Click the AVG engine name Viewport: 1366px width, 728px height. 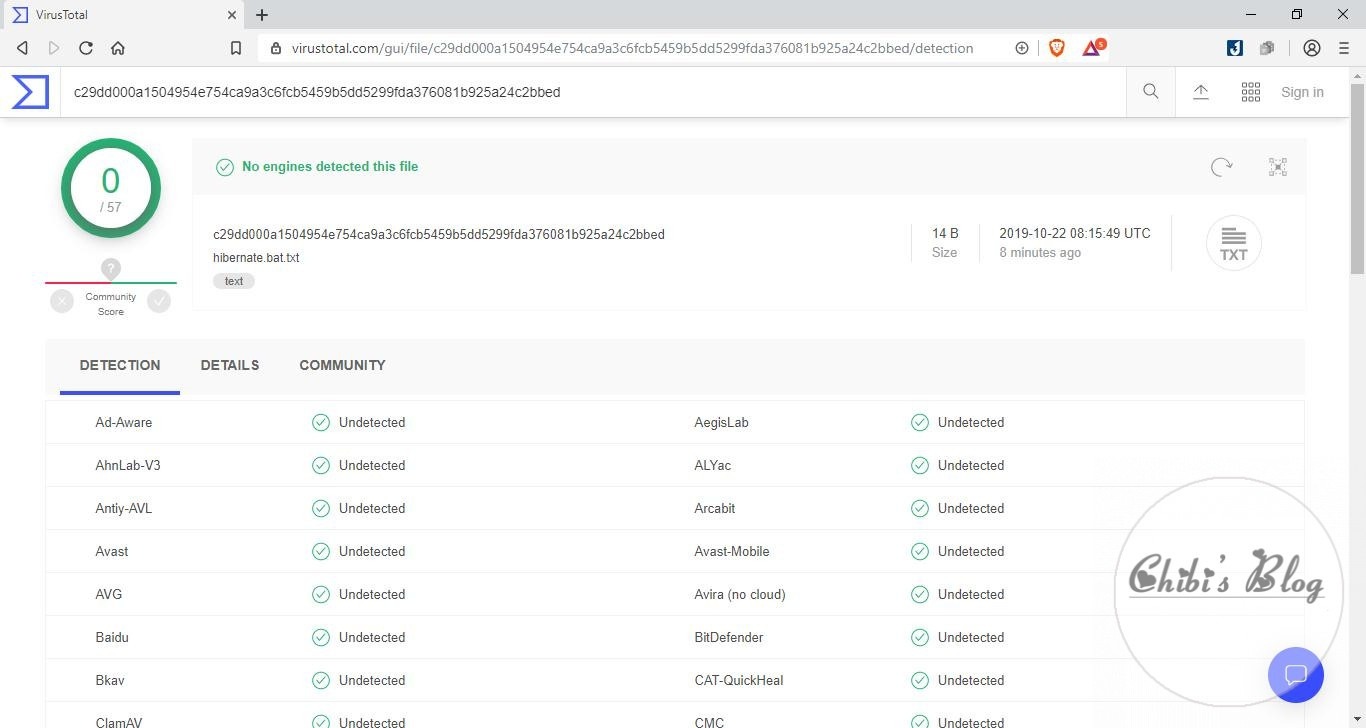click(x=109, y=594)
